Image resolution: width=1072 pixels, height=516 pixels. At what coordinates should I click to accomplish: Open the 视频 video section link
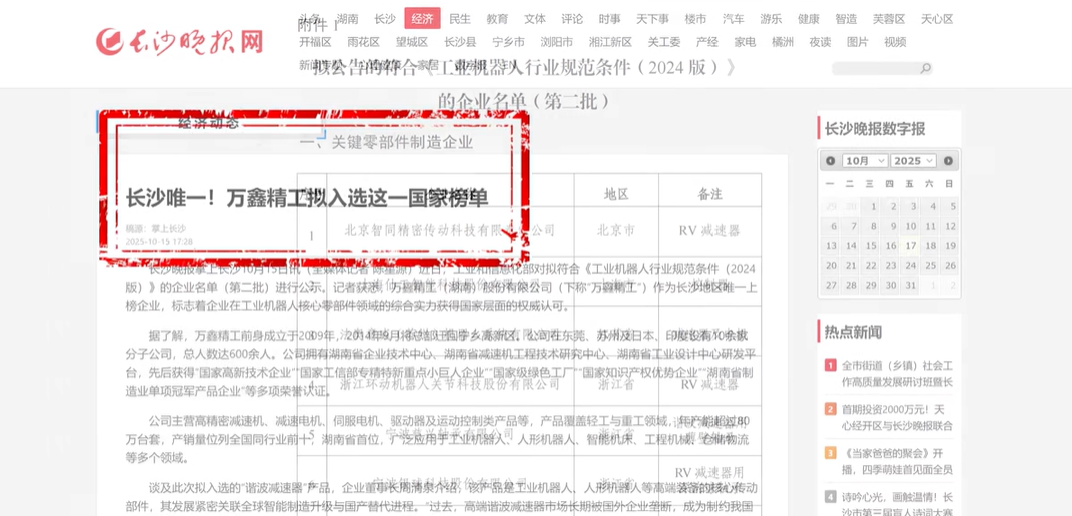point(895,42)
